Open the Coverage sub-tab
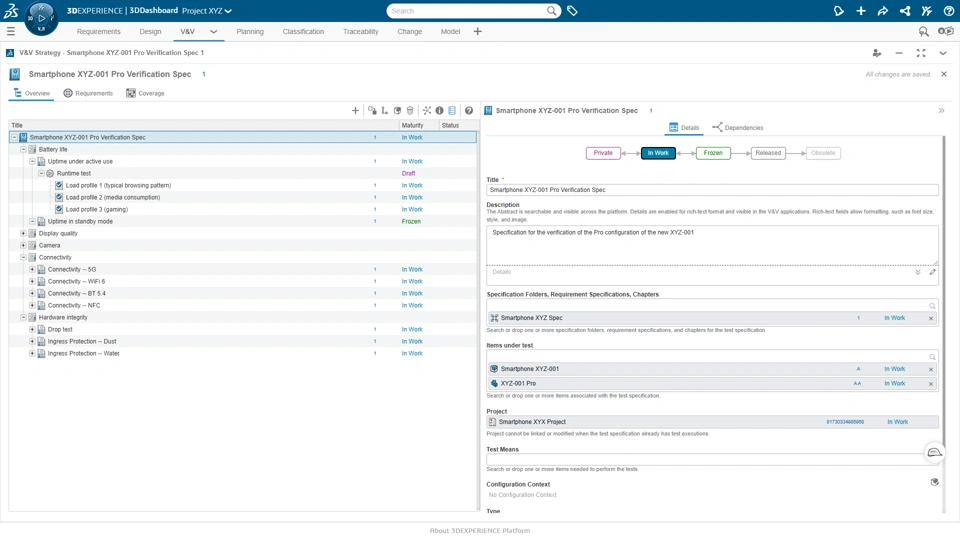This screenshot has width=960, height=540. coord(145,93)
